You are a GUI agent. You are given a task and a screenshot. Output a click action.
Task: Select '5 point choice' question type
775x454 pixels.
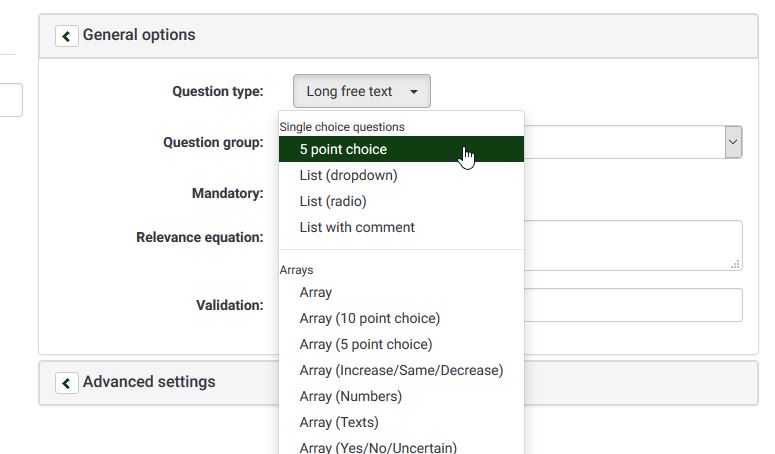pos(343,149)
